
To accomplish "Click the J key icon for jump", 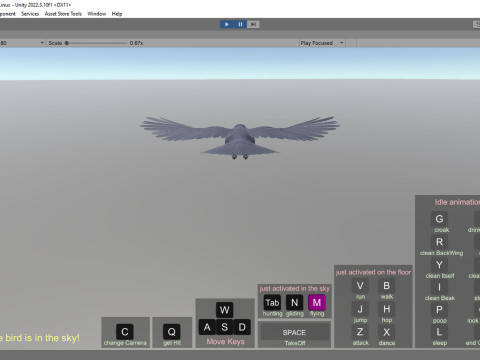I will coord(360,309).
